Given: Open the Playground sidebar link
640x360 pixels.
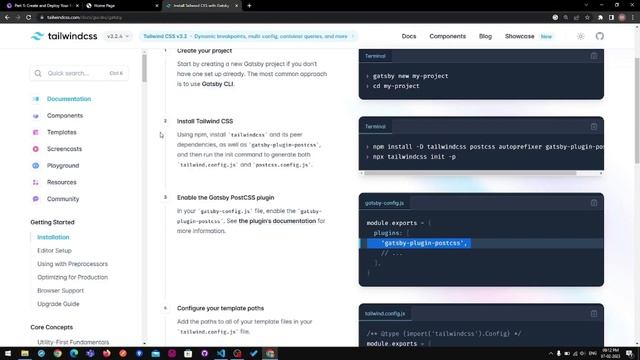Looking at the screenshot, I should pos(63,166).
